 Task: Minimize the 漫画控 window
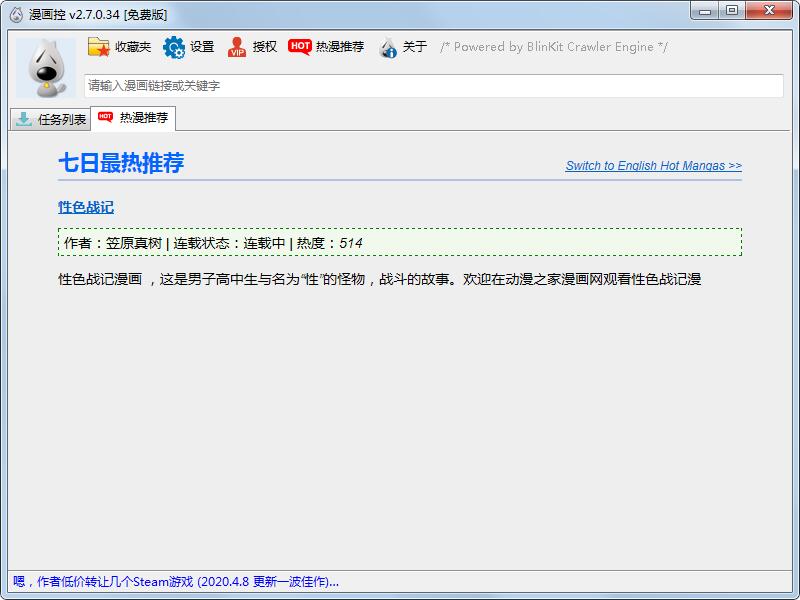click(706, 10)
